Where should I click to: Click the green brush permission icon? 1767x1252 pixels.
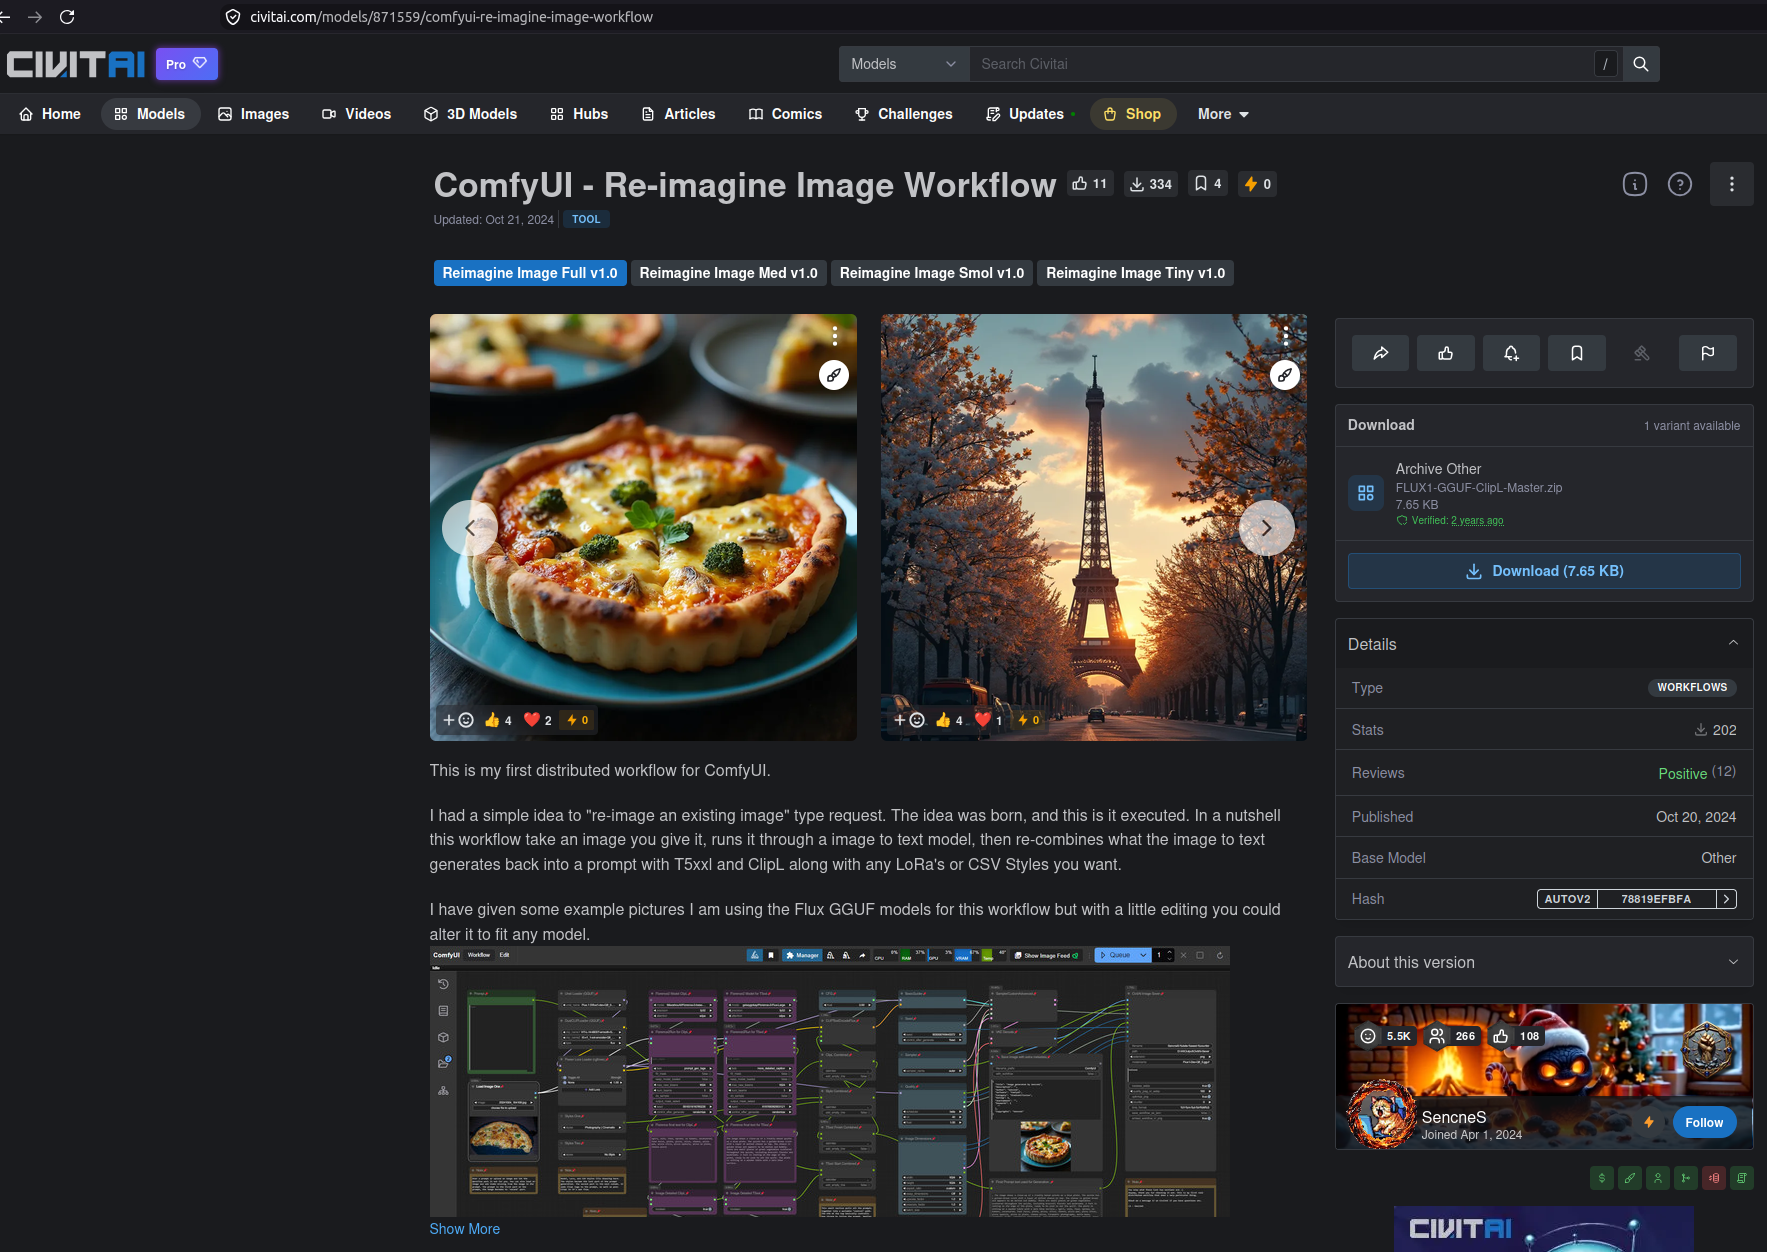click(1630, 1178)
